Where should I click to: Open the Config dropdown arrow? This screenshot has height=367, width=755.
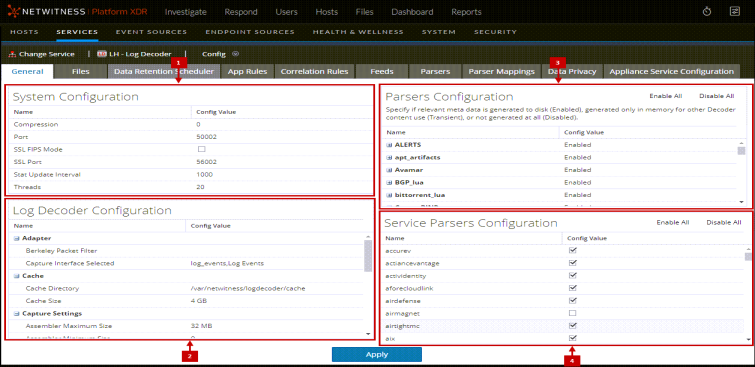[x=235, y=54]
